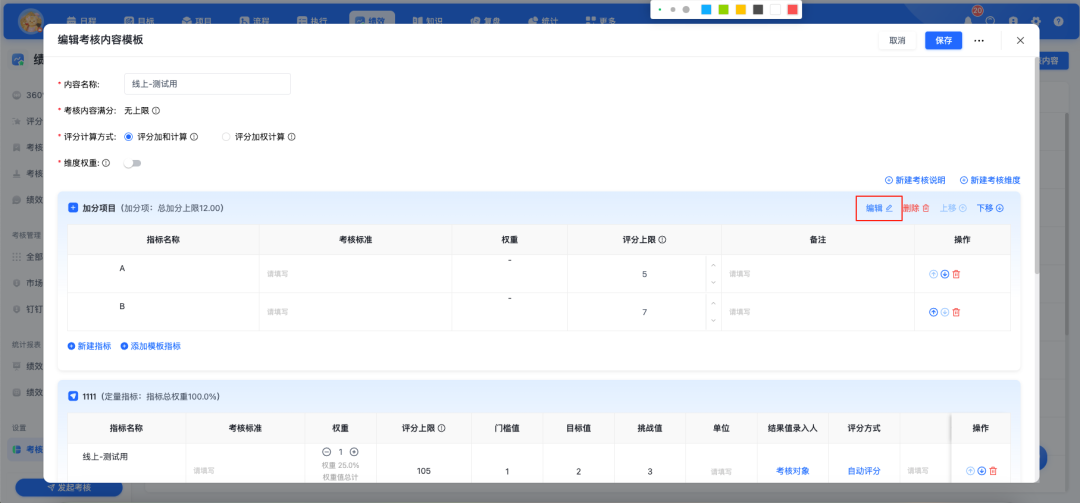Image resolution: width=1080 pixels, height=503 pixels.
Task: Delete indicator row B using trash icon
Action: [956, 312]
